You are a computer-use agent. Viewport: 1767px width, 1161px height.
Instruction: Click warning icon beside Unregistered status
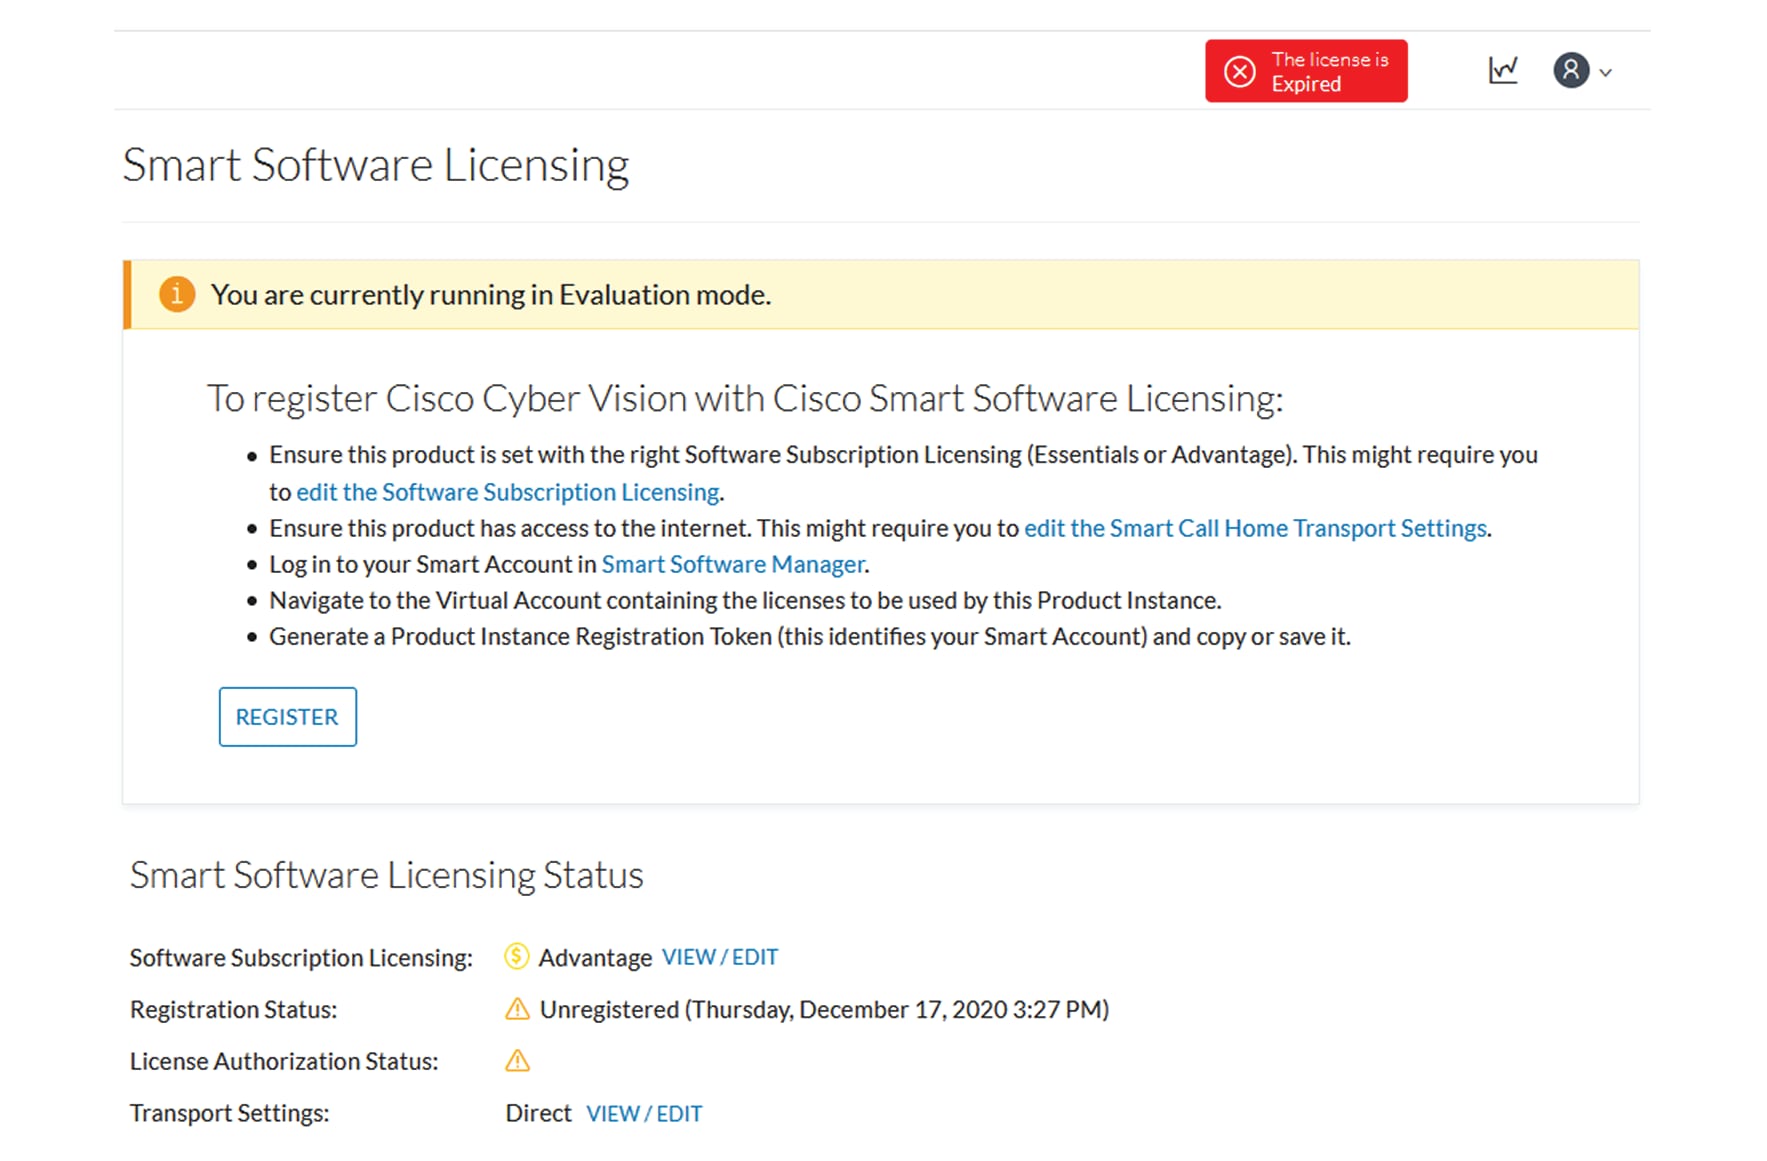pyautogui.click(x=517, y=1009)
